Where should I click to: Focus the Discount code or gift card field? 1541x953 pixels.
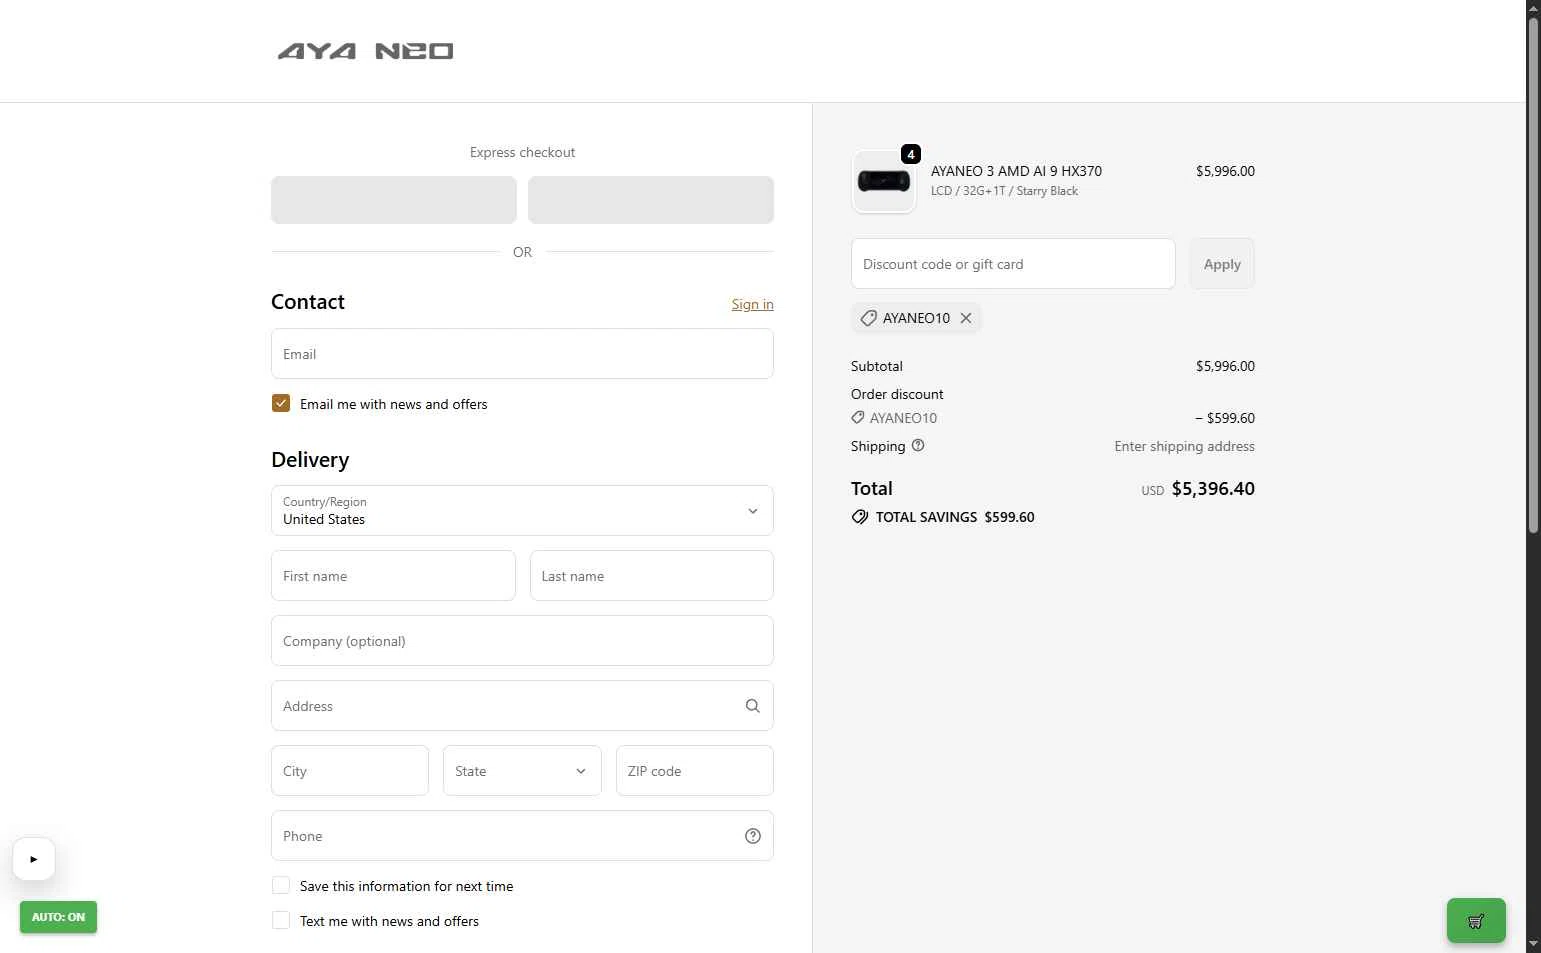tap(1013, 264)
